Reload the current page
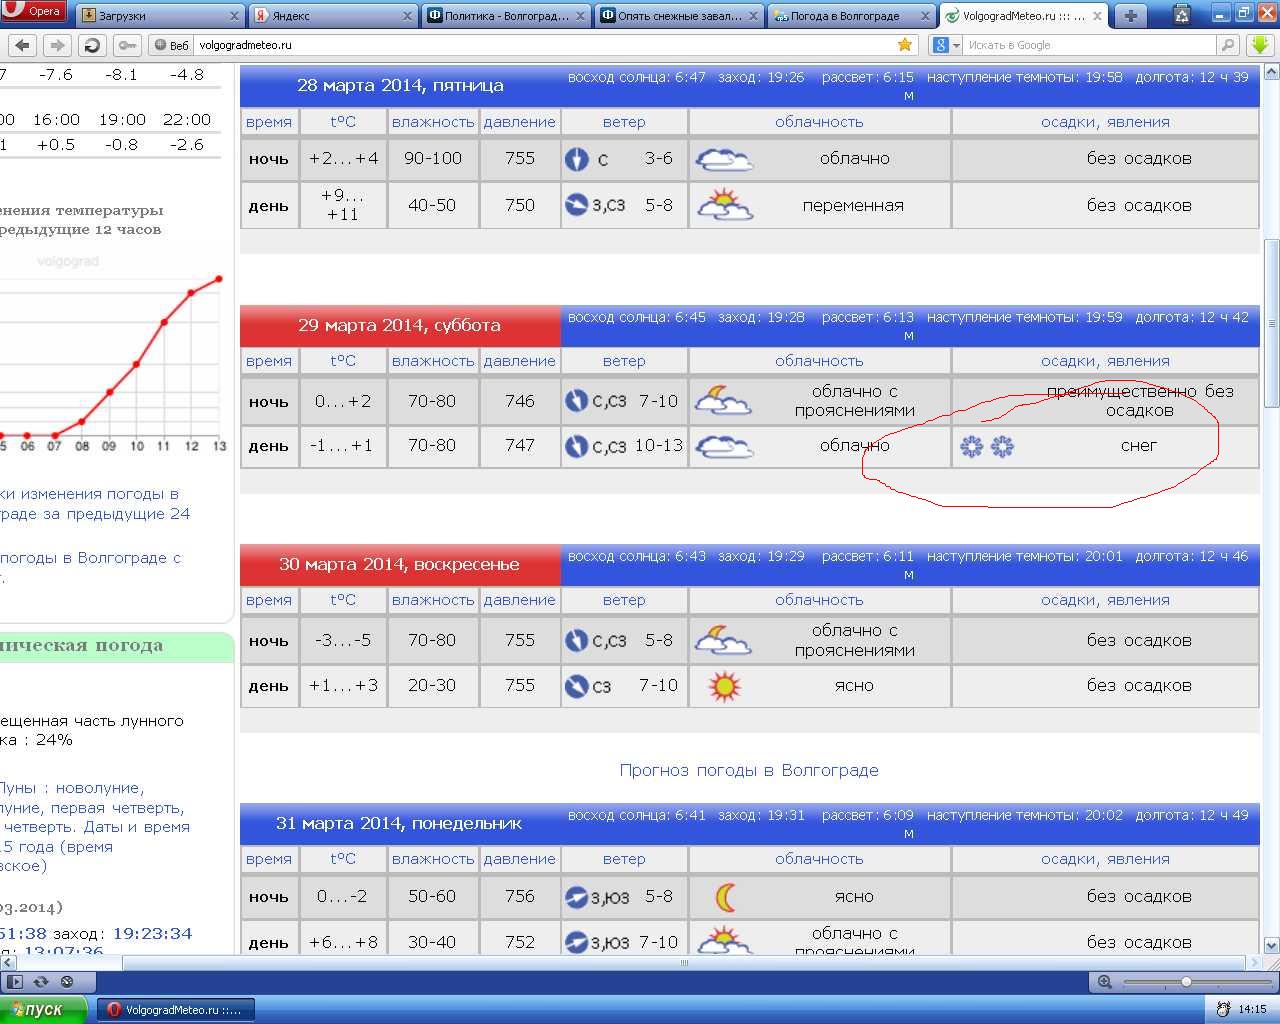The height and width of the screenshot is (1024, 1280). [92, 45]
